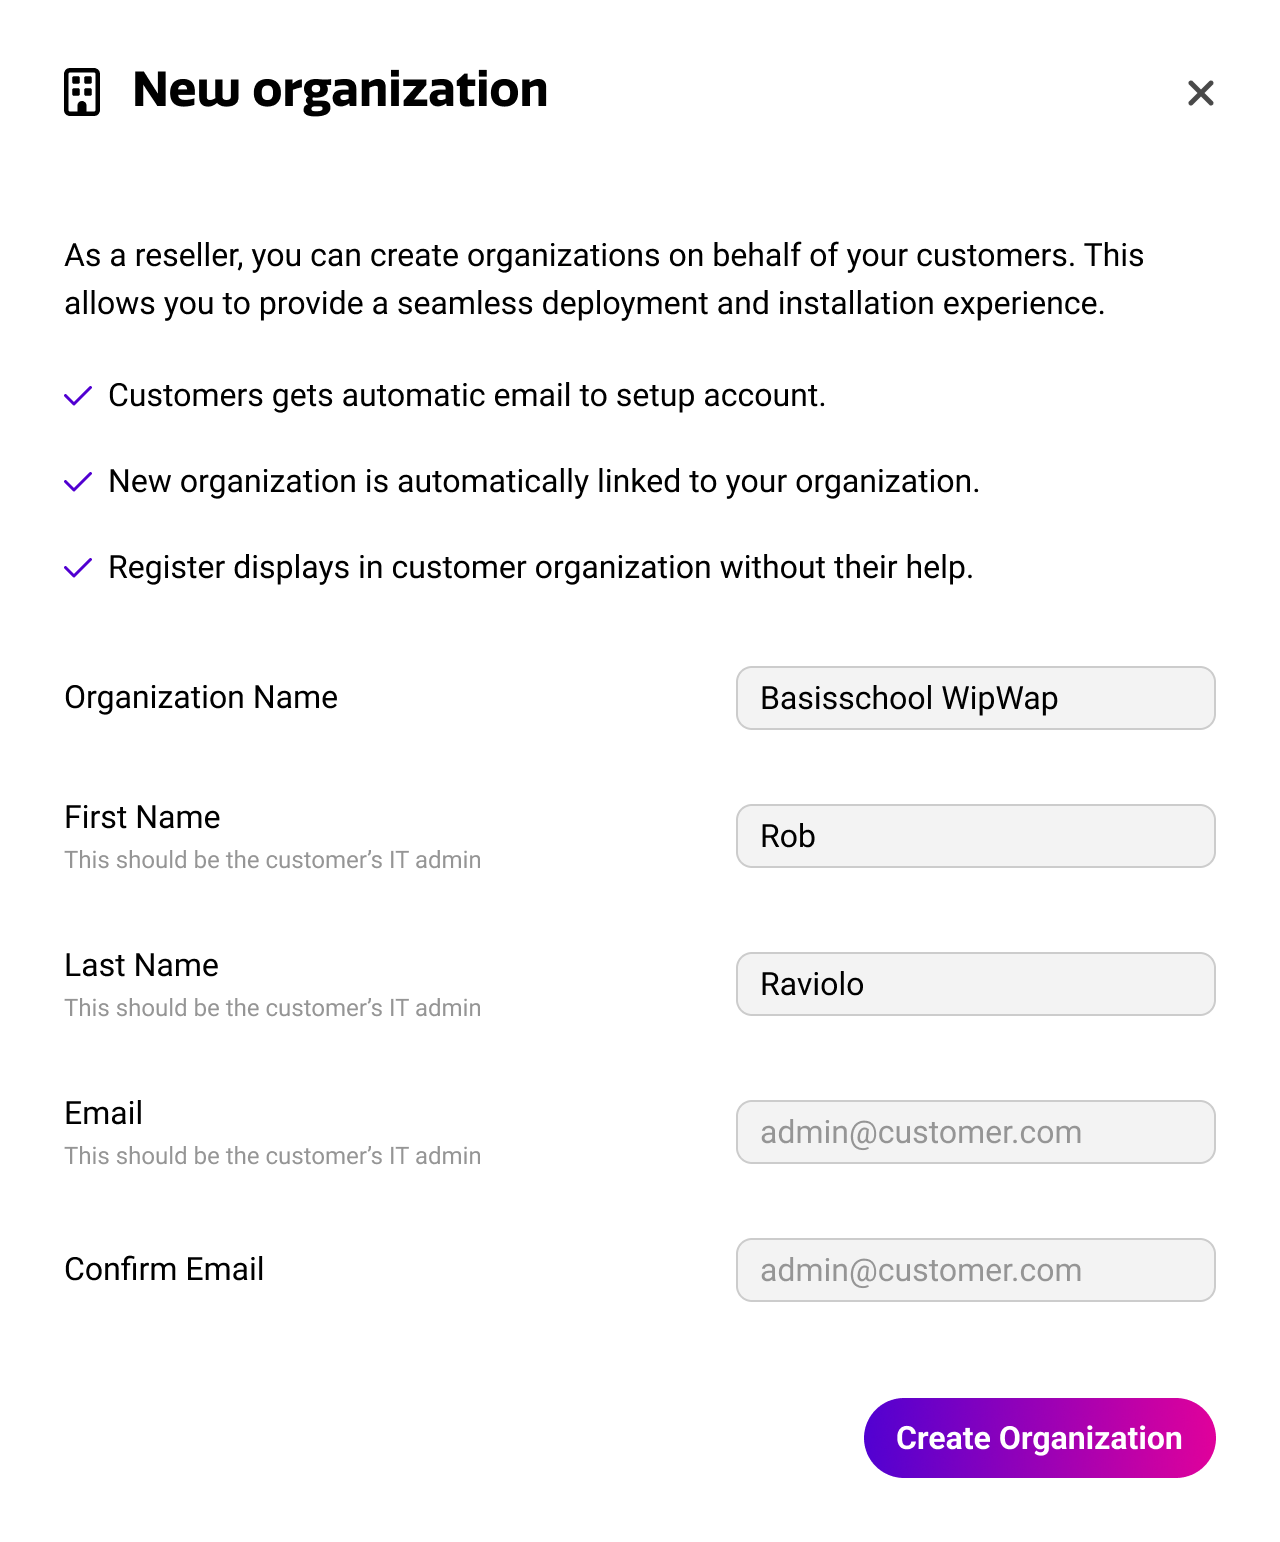Click the checkmark beside Register displays bullet

78,568
